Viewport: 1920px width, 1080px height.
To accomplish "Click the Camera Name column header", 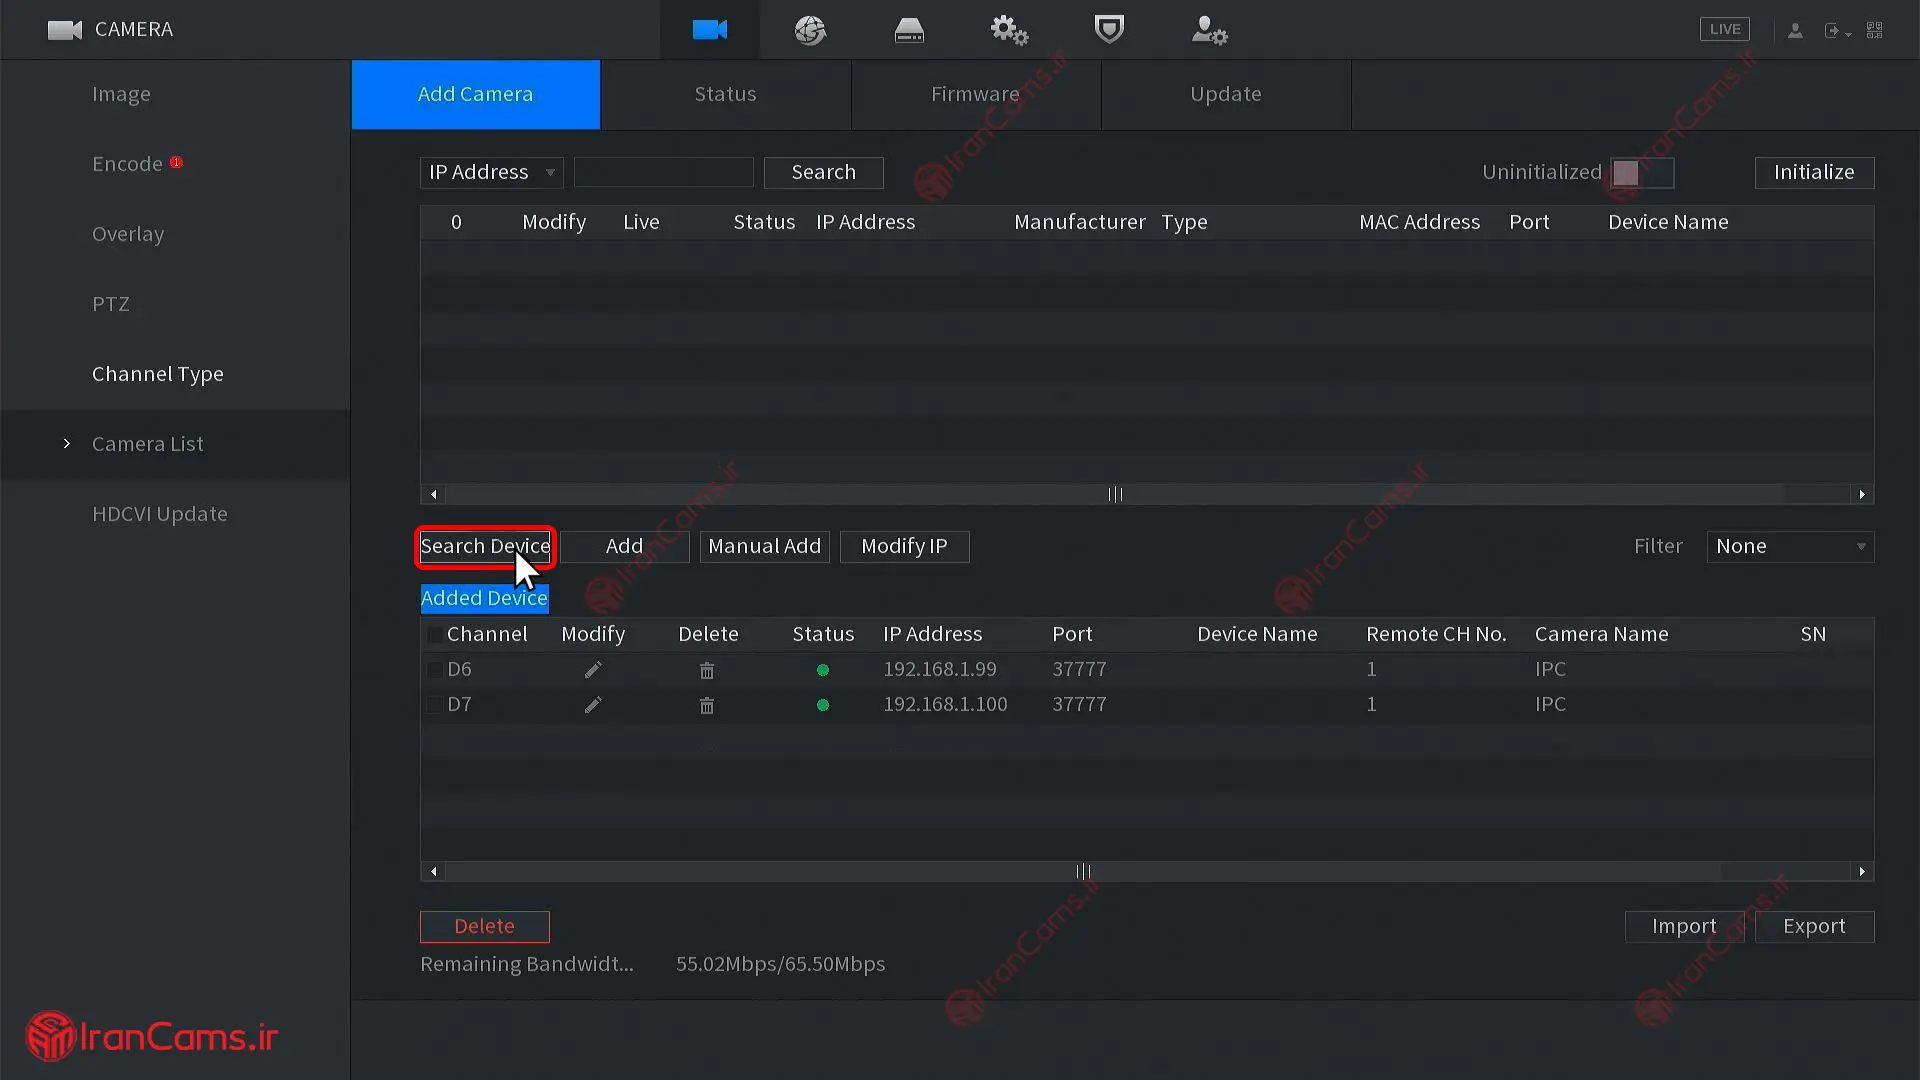I will (1601, 634).
